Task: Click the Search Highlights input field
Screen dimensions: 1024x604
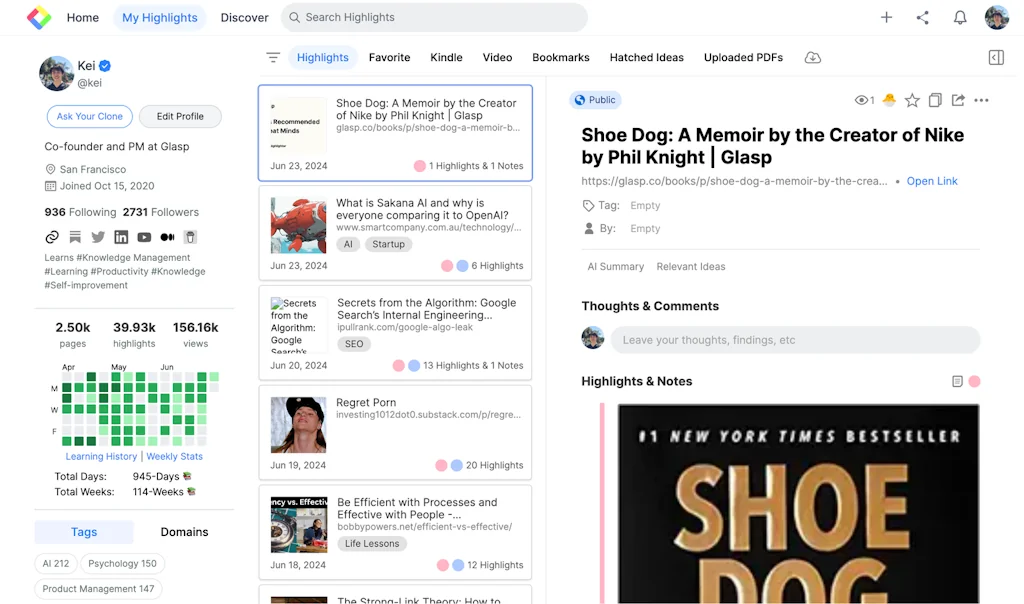Action: (x=435, y=17)
